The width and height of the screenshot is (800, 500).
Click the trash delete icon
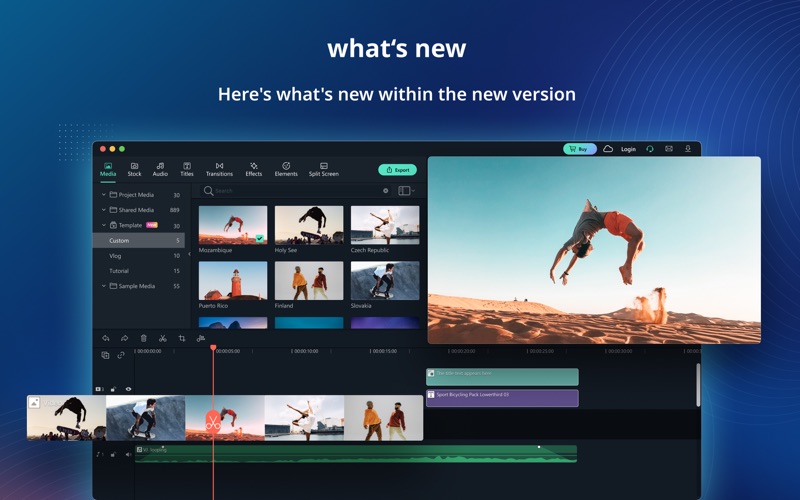[143, 338]
